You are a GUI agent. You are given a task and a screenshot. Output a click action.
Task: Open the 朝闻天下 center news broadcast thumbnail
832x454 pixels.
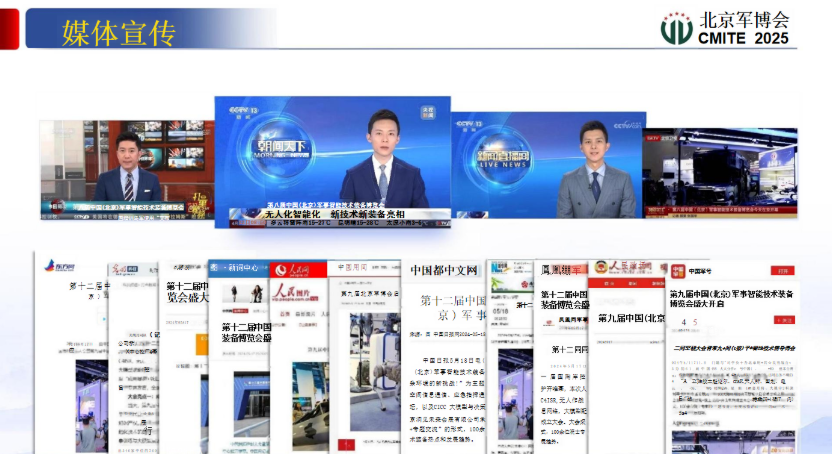pyautogui.click(x=332, y=162)
